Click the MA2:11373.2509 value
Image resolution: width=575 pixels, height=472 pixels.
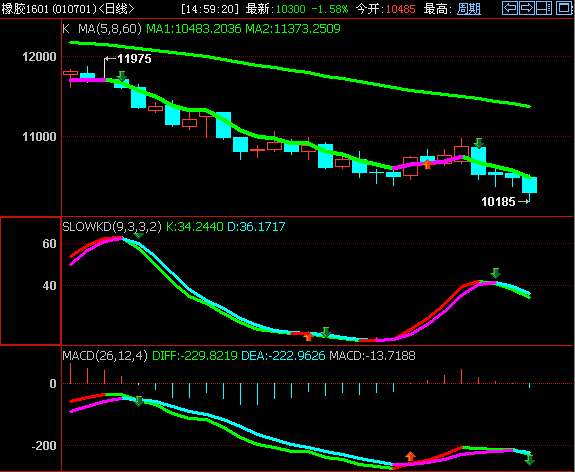293,29
